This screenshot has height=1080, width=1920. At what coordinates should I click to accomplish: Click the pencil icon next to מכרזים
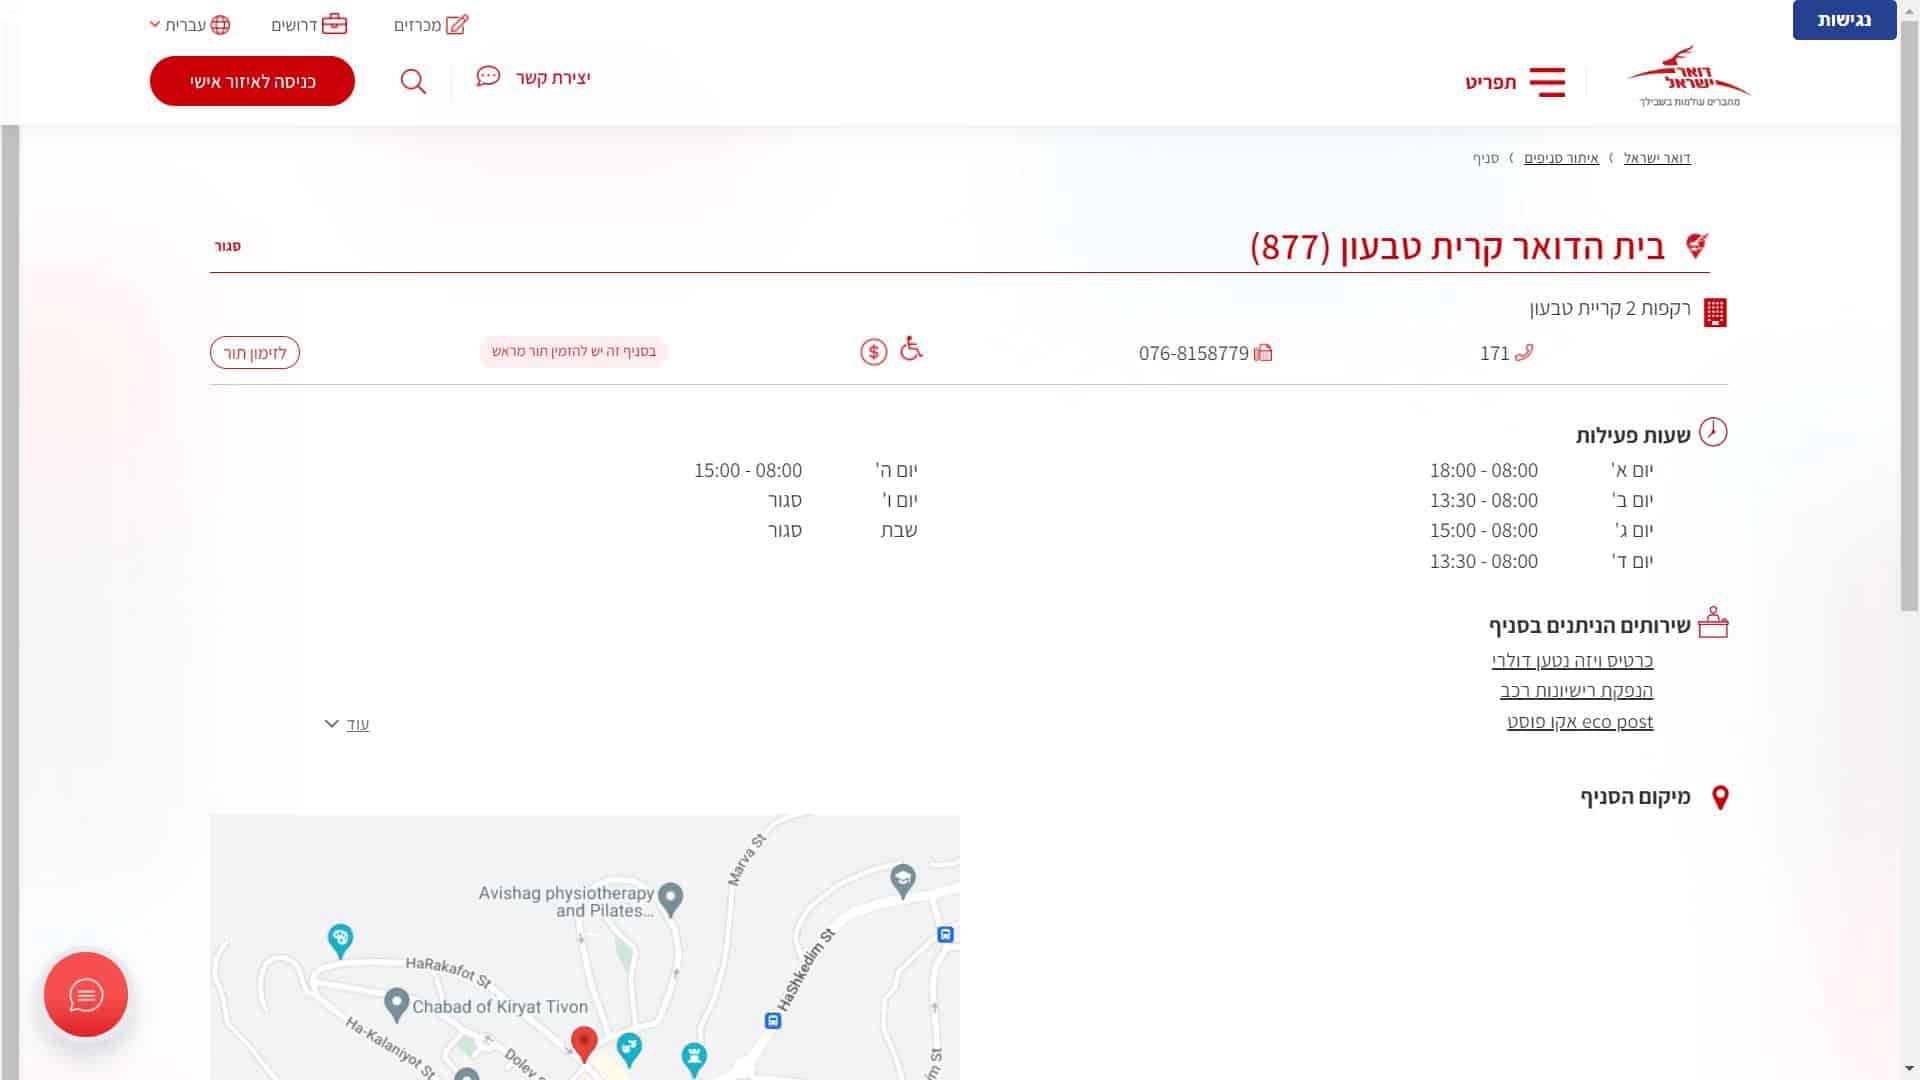pos(457,25)
